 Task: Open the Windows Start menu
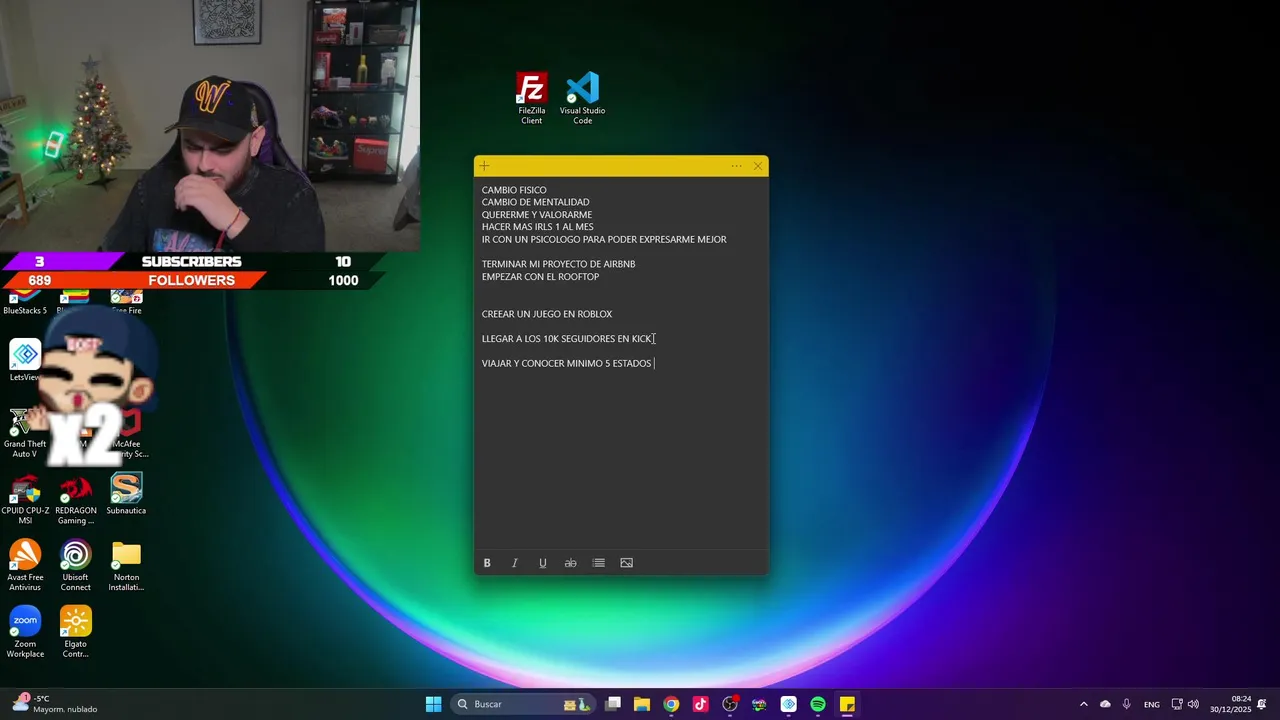point(433,704)
